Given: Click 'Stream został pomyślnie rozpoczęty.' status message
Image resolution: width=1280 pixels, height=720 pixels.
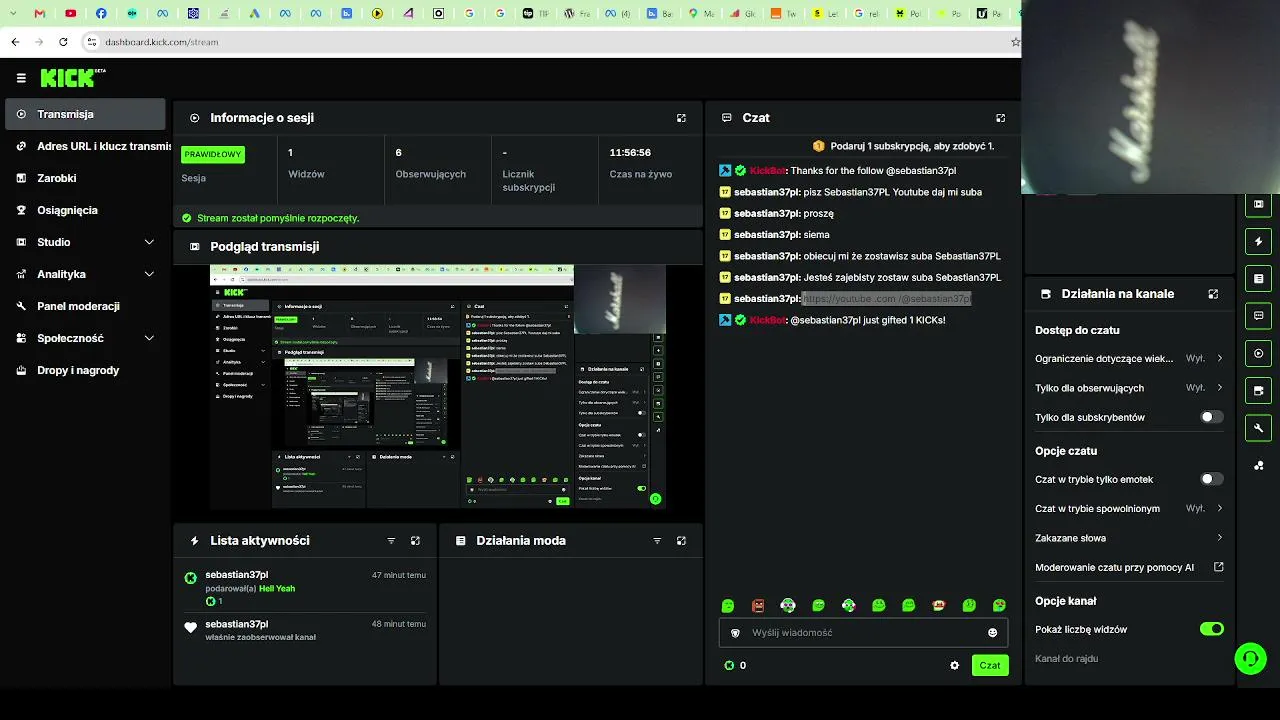Looking at the screenshot, I should point(278,218).
